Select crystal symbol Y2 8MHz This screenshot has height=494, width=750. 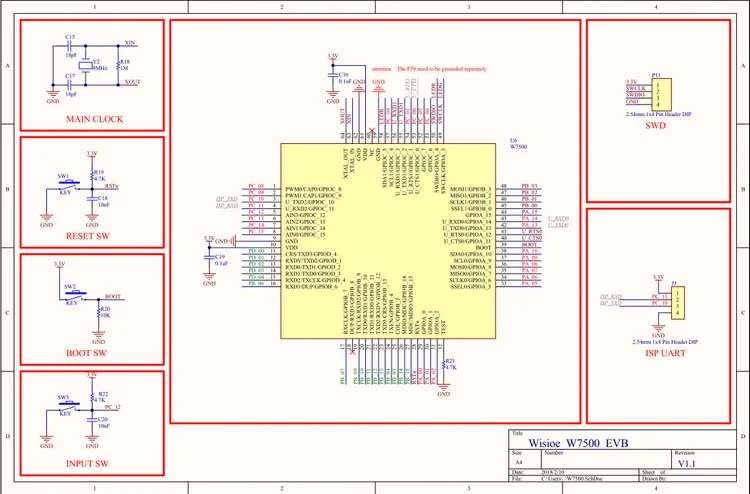click(x=86, y=66)
